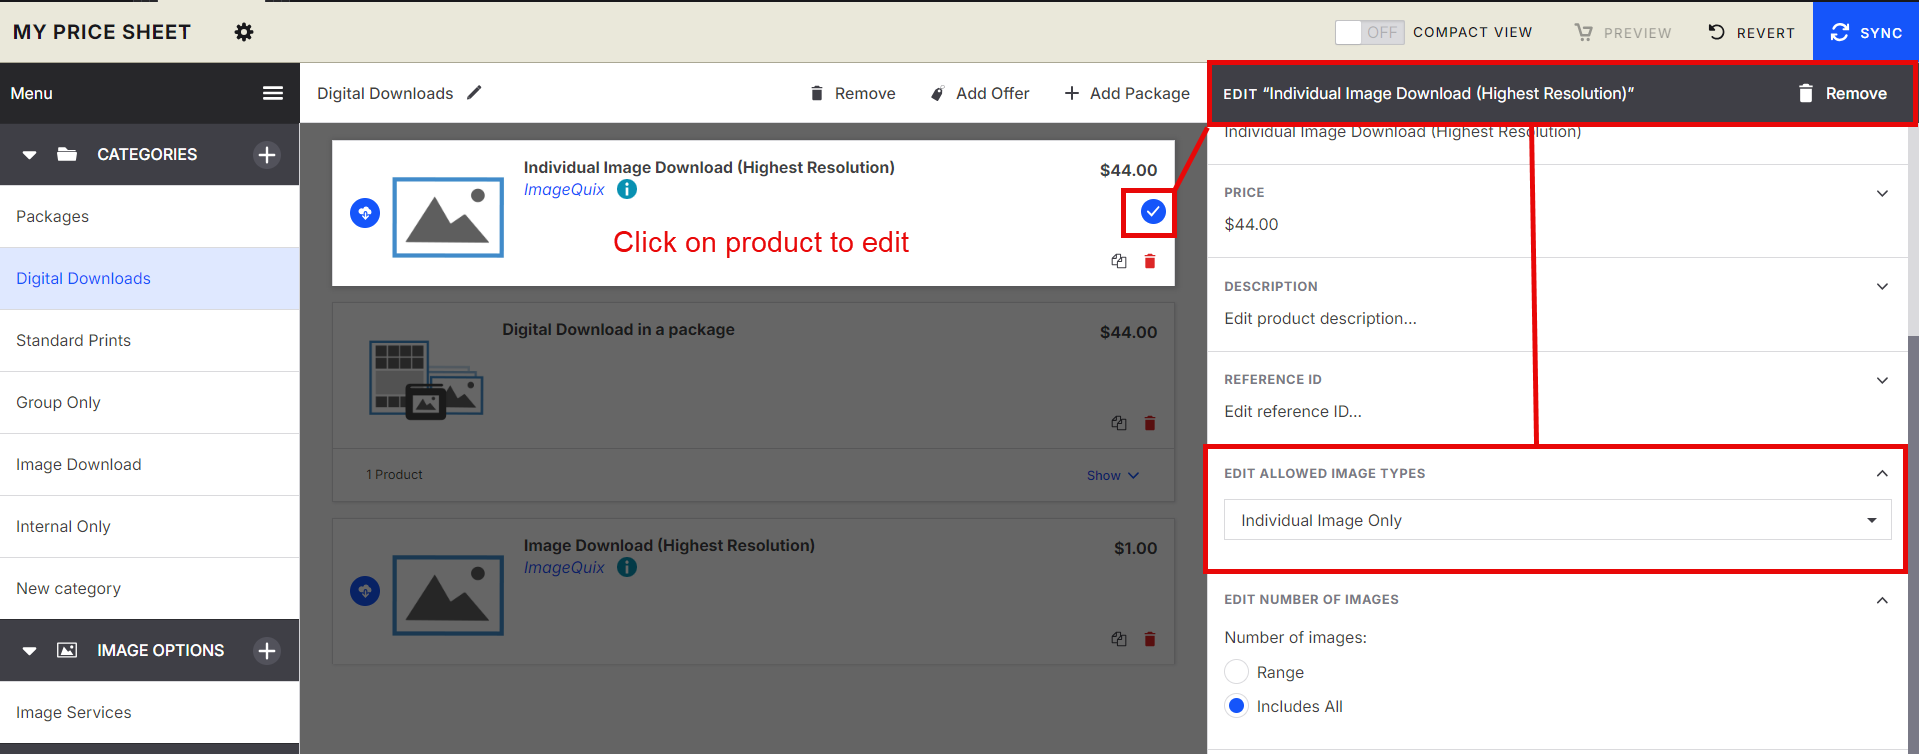Deselect the checked Individual Image Download product
This screenshot has height=754, width=1919.
coord(1153,211)
